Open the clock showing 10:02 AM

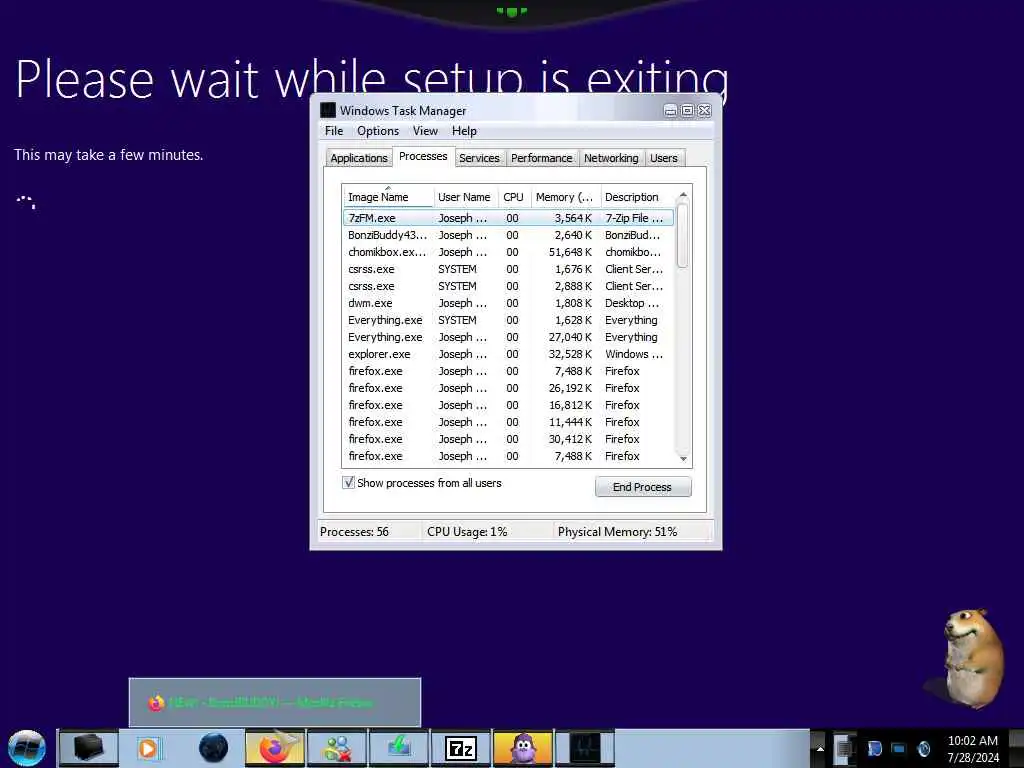pyautogui.click(x=972, y=749)
